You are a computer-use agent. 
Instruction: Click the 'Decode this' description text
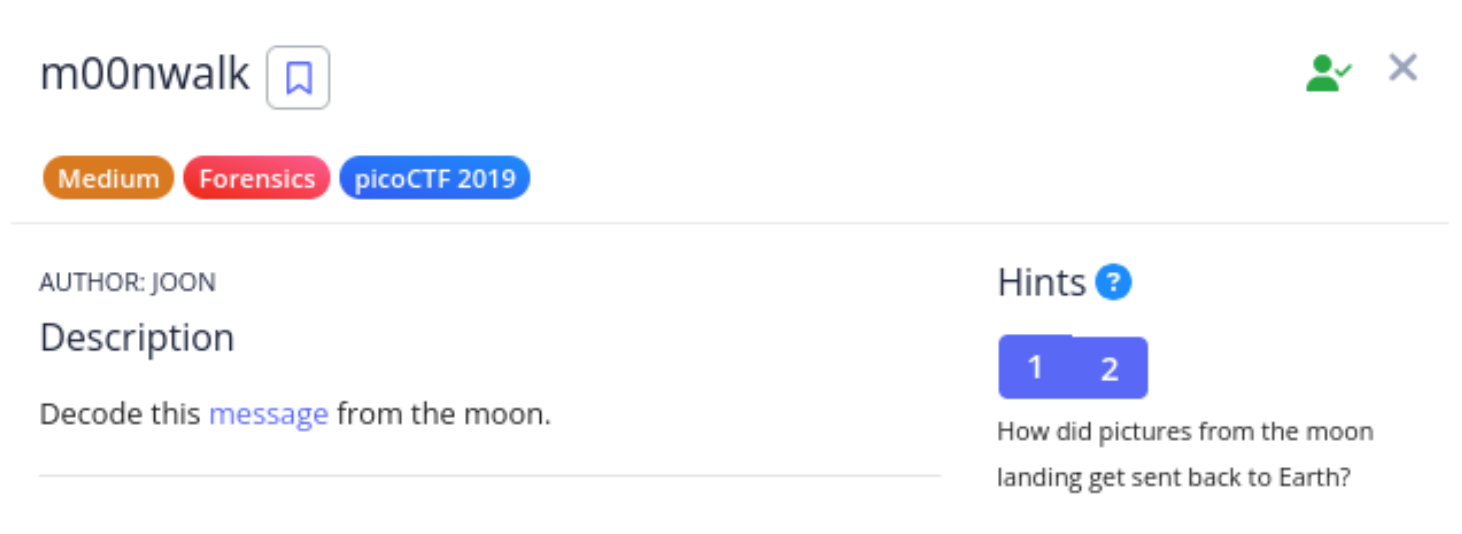(x=120, y=413)
